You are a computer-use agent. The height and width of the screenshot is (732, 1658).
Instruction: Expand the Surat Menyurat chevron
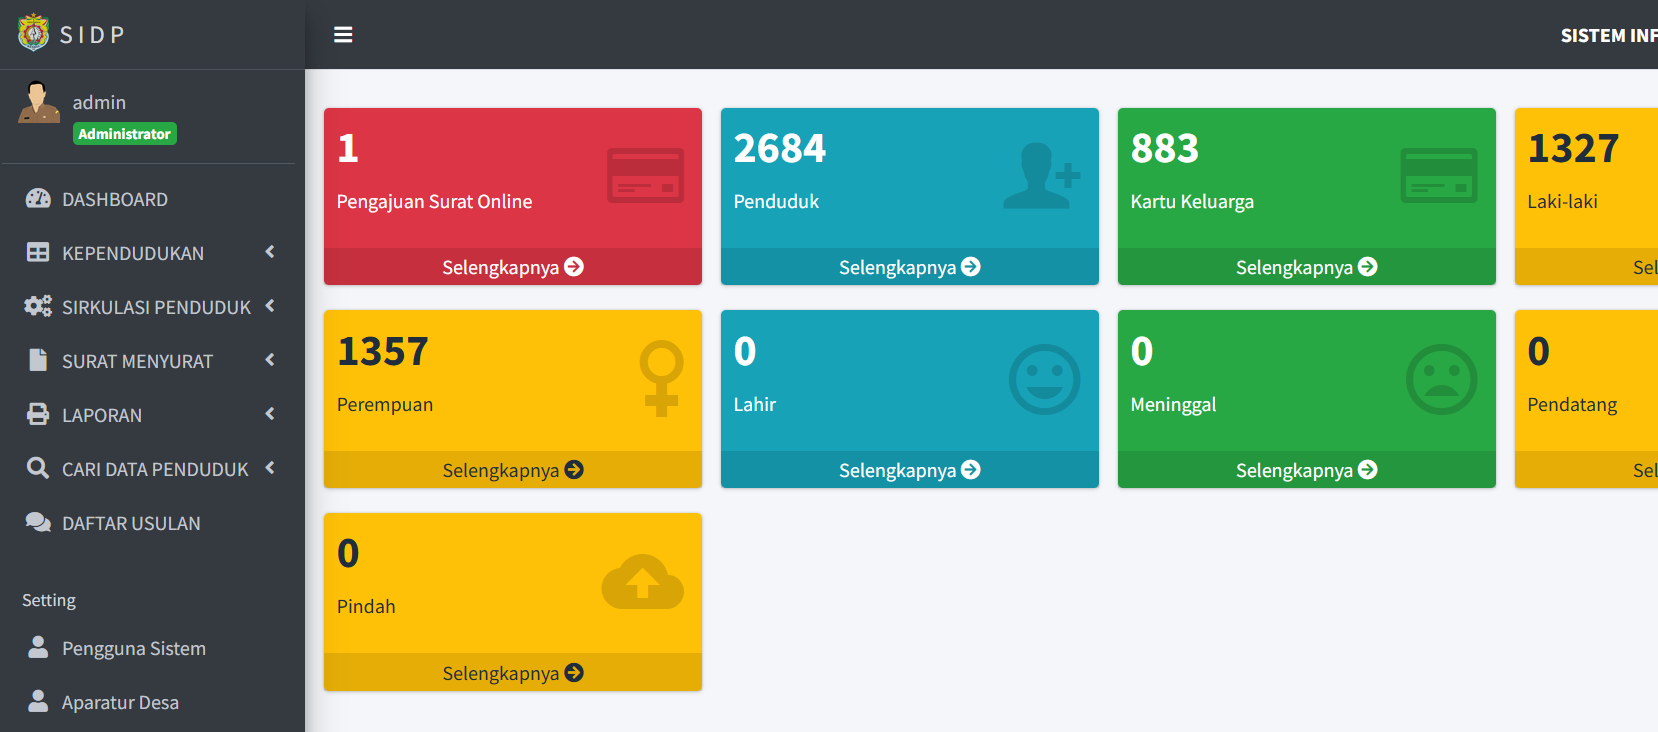point(270,360)
